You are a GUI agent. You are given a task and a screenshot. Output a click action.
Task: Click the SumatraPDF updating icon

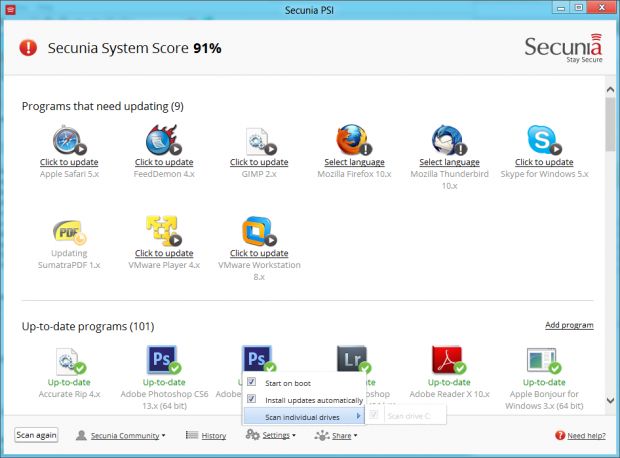click(x=69, y=232)
